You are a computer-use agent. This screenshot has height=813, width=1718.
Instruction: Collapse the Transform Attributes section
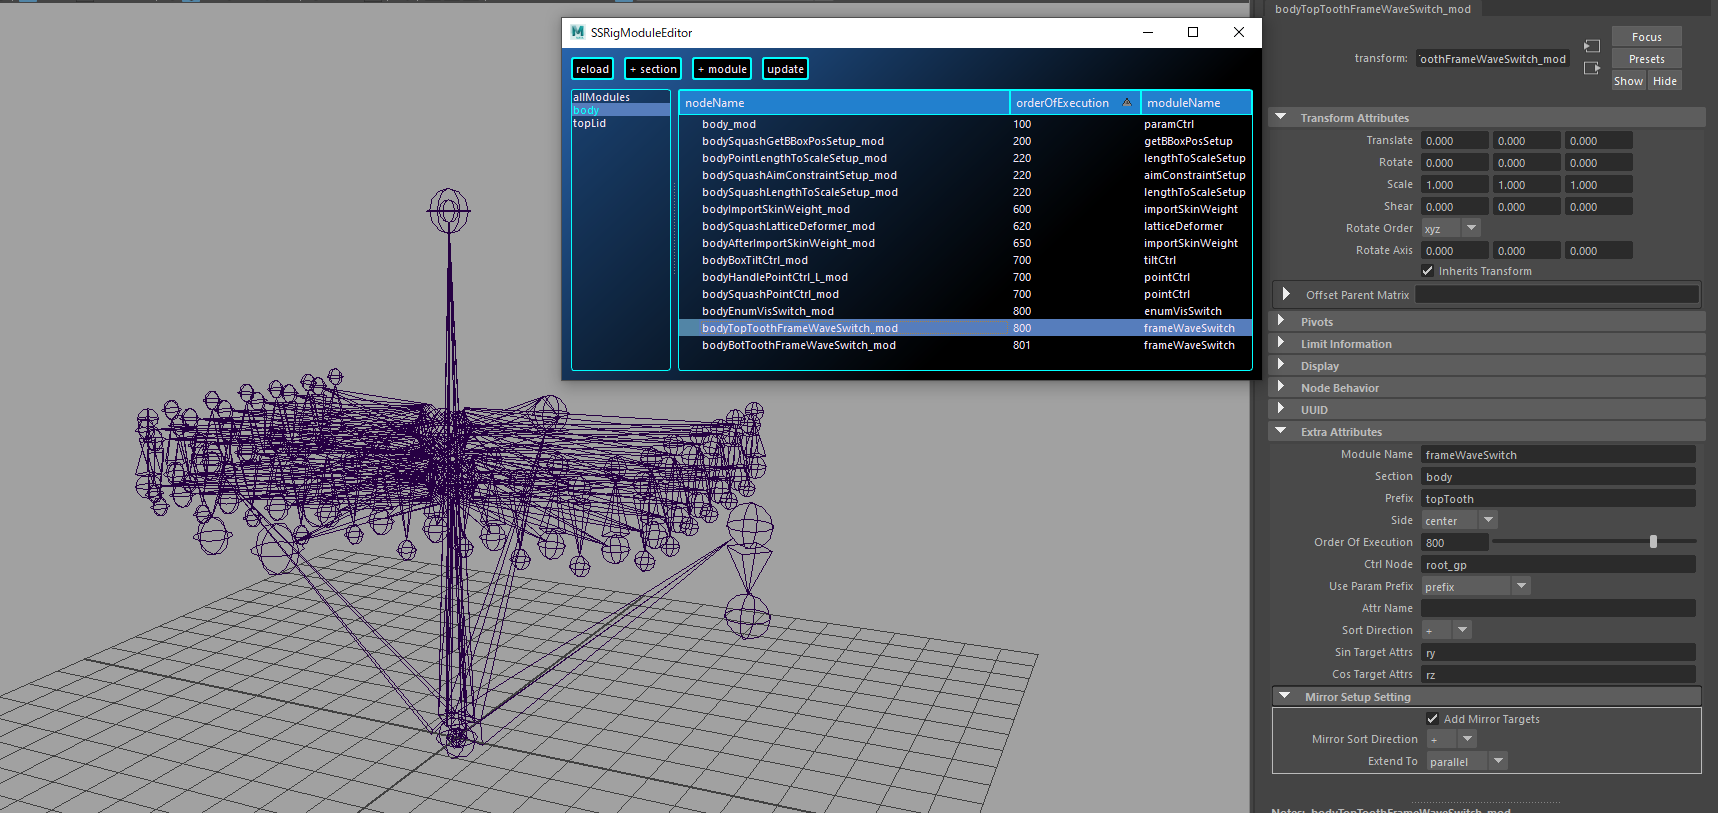[1281, 117]
